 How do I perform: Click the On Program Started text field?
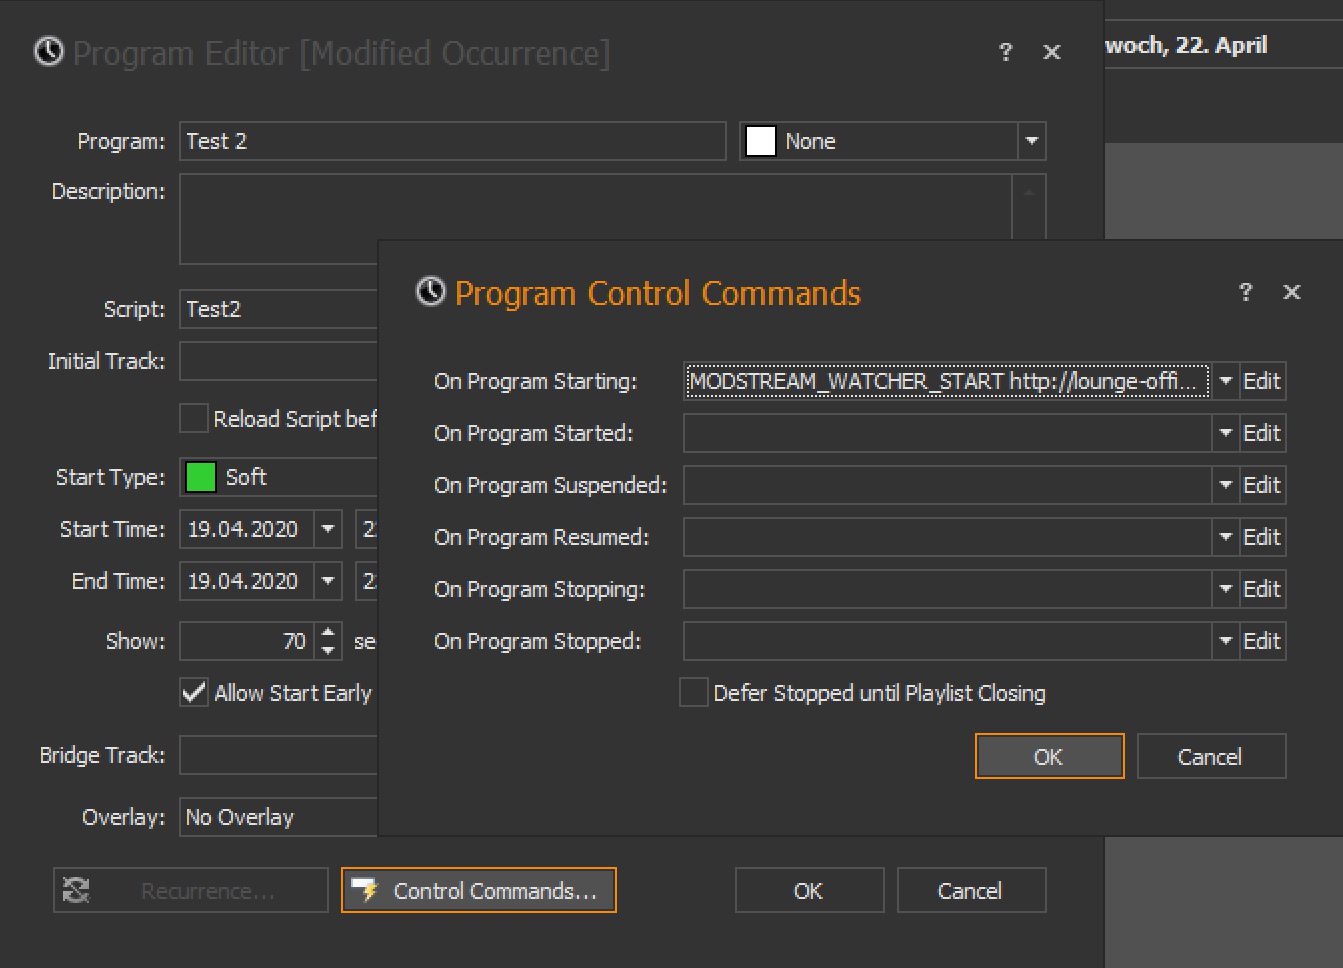[948, 433]
